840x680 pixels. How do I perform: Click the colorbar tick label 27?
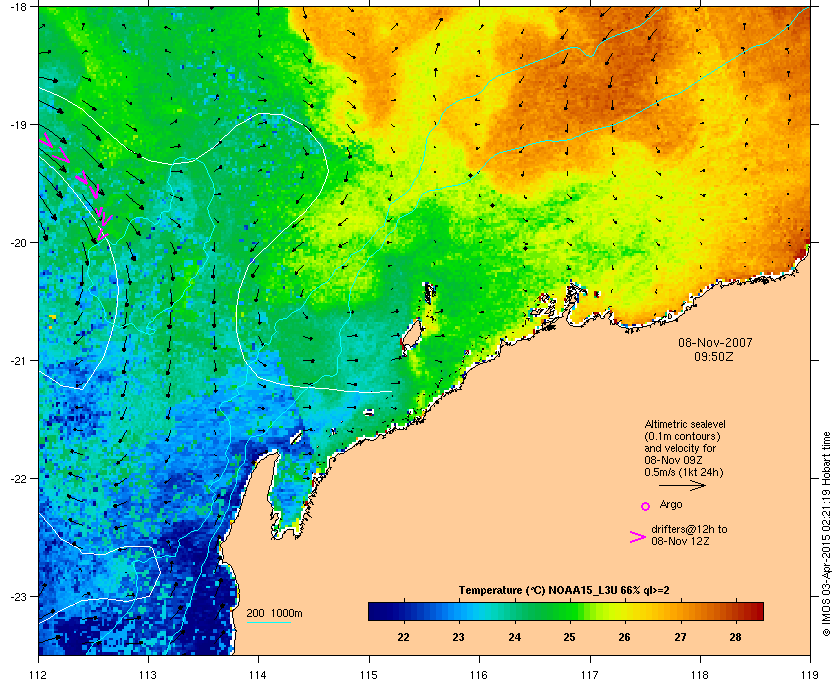[680, 637]
